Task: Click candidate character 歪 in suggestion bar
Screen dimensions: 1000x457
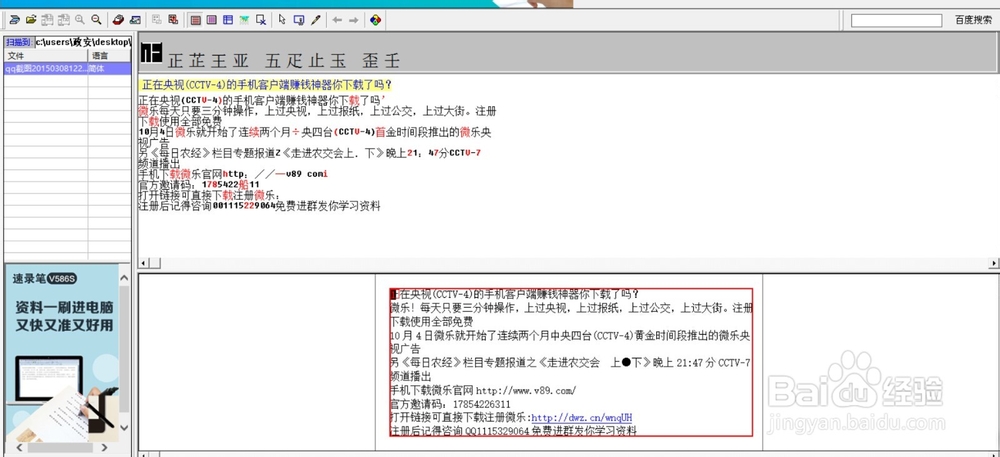Action: tap(371, 61)
